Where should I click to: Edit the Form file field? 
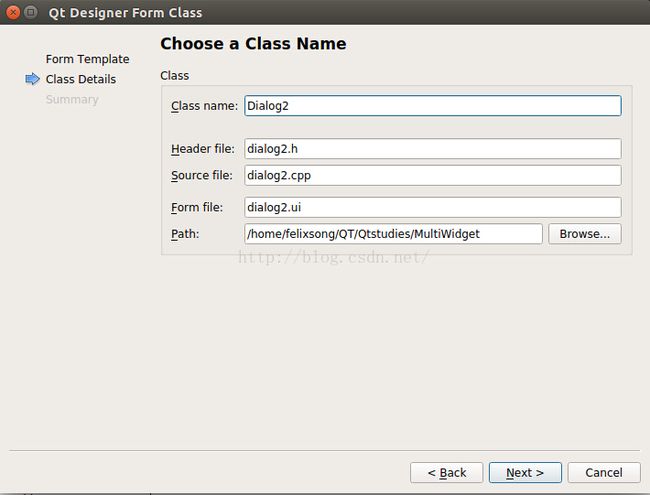click(433, 207)
